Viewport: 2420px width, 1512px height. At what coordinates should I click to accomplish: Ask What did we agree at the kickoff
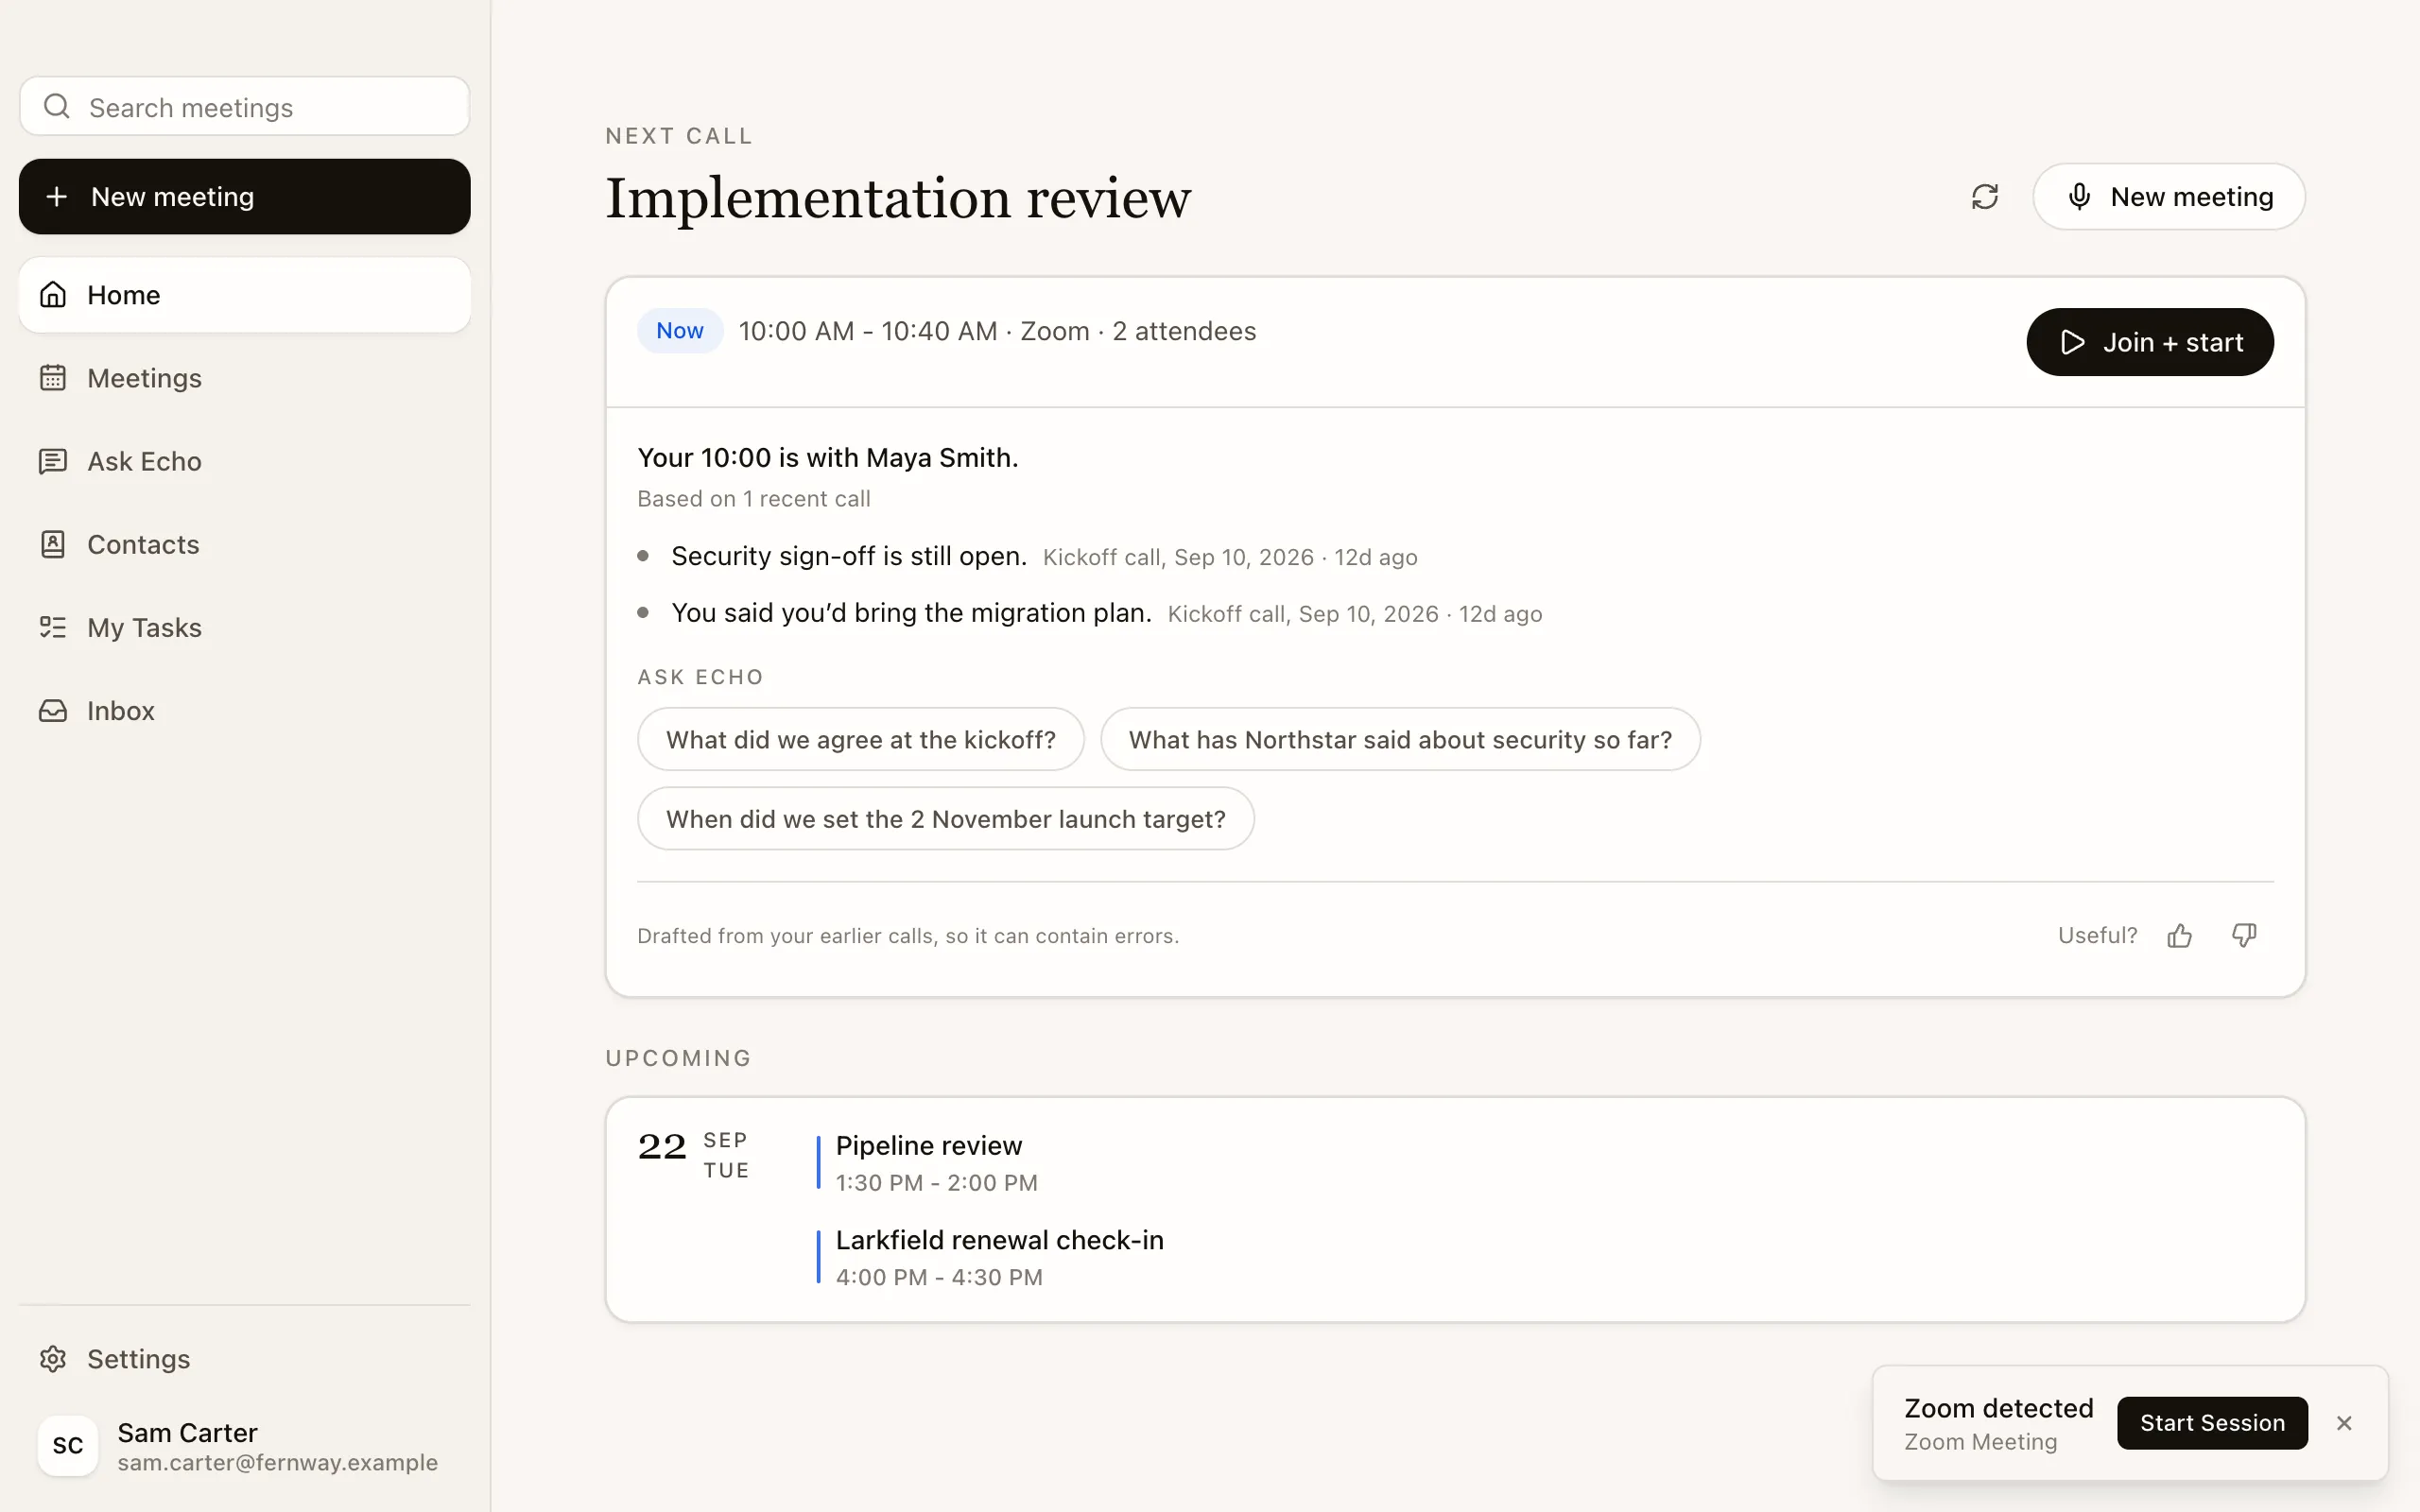coord(861,739)
